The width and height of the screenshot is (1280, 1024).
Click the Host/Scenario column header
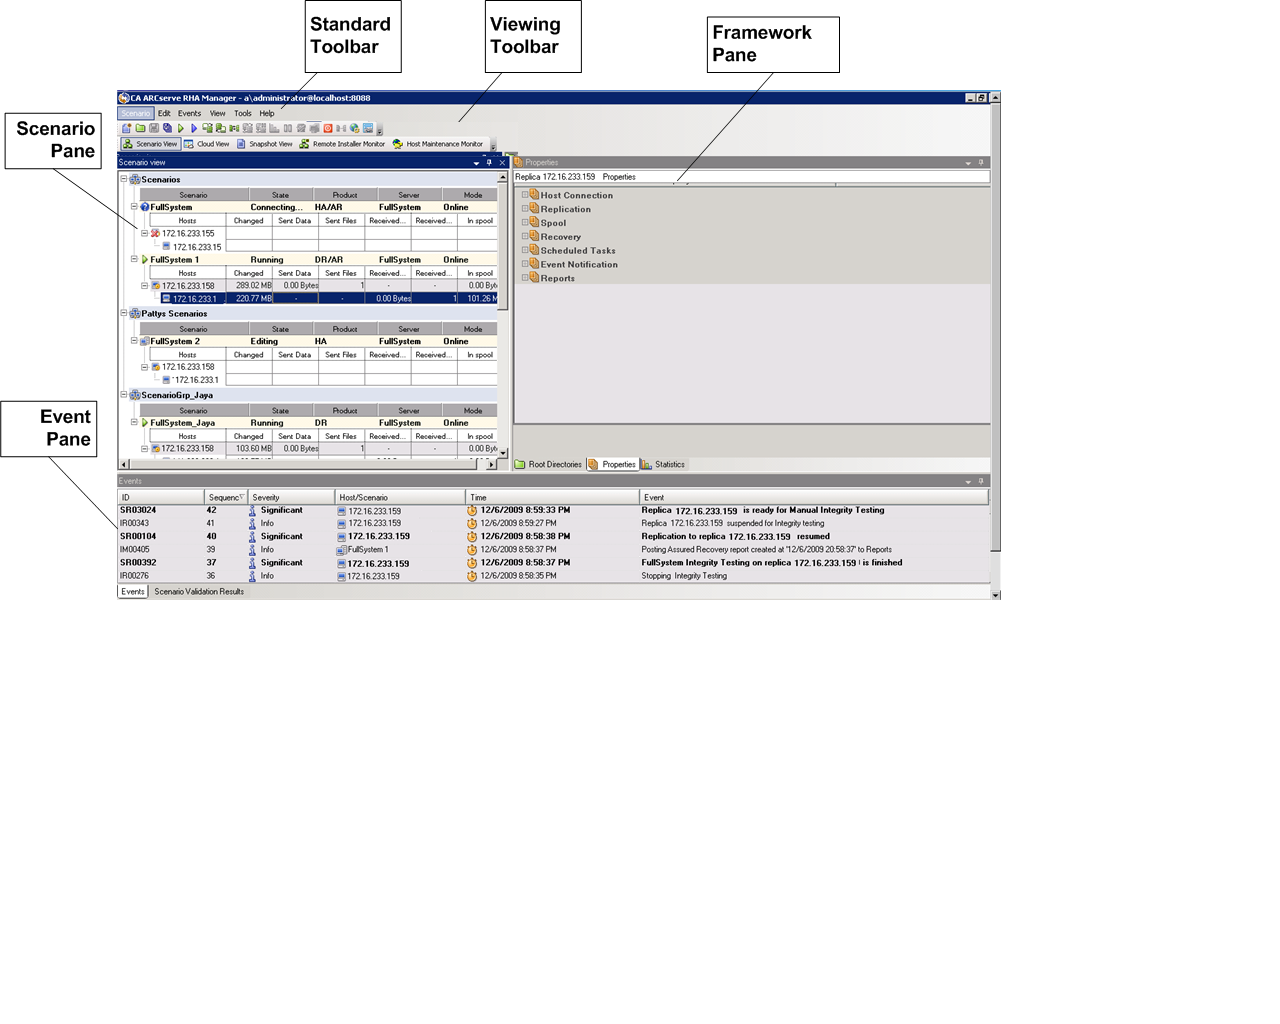click(400, 497)
